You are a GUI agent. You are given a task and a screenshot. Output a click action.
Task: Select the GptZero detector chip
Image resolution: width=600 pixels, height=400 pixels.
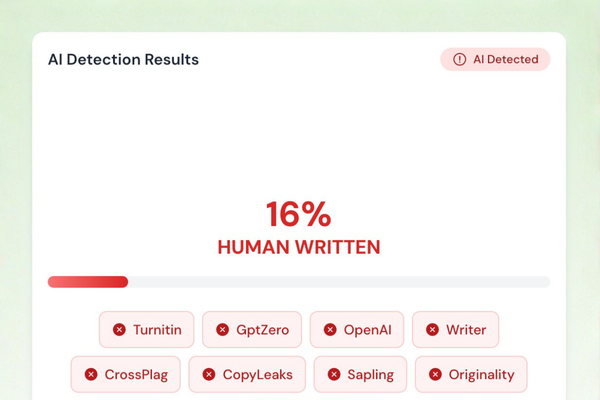(x=250, y=330)
